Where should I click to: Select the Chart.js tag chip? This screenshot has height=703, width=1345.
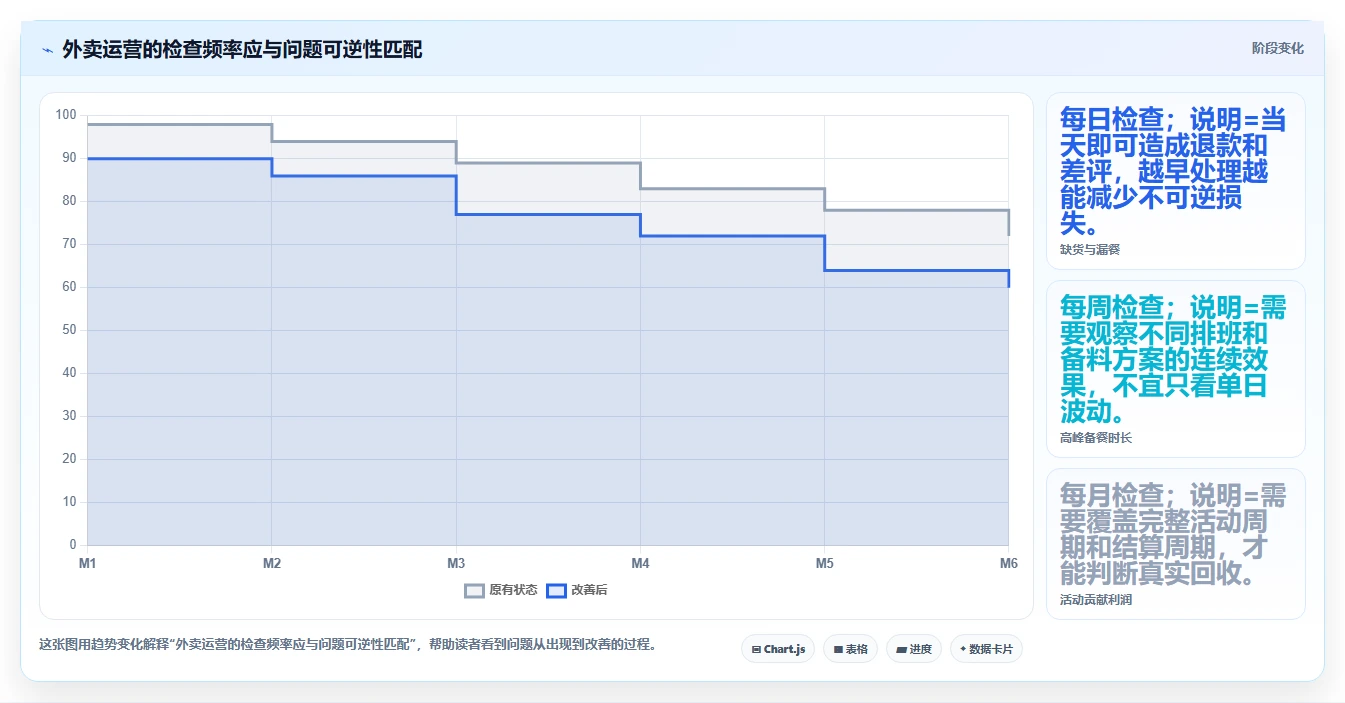pos(778,649)
